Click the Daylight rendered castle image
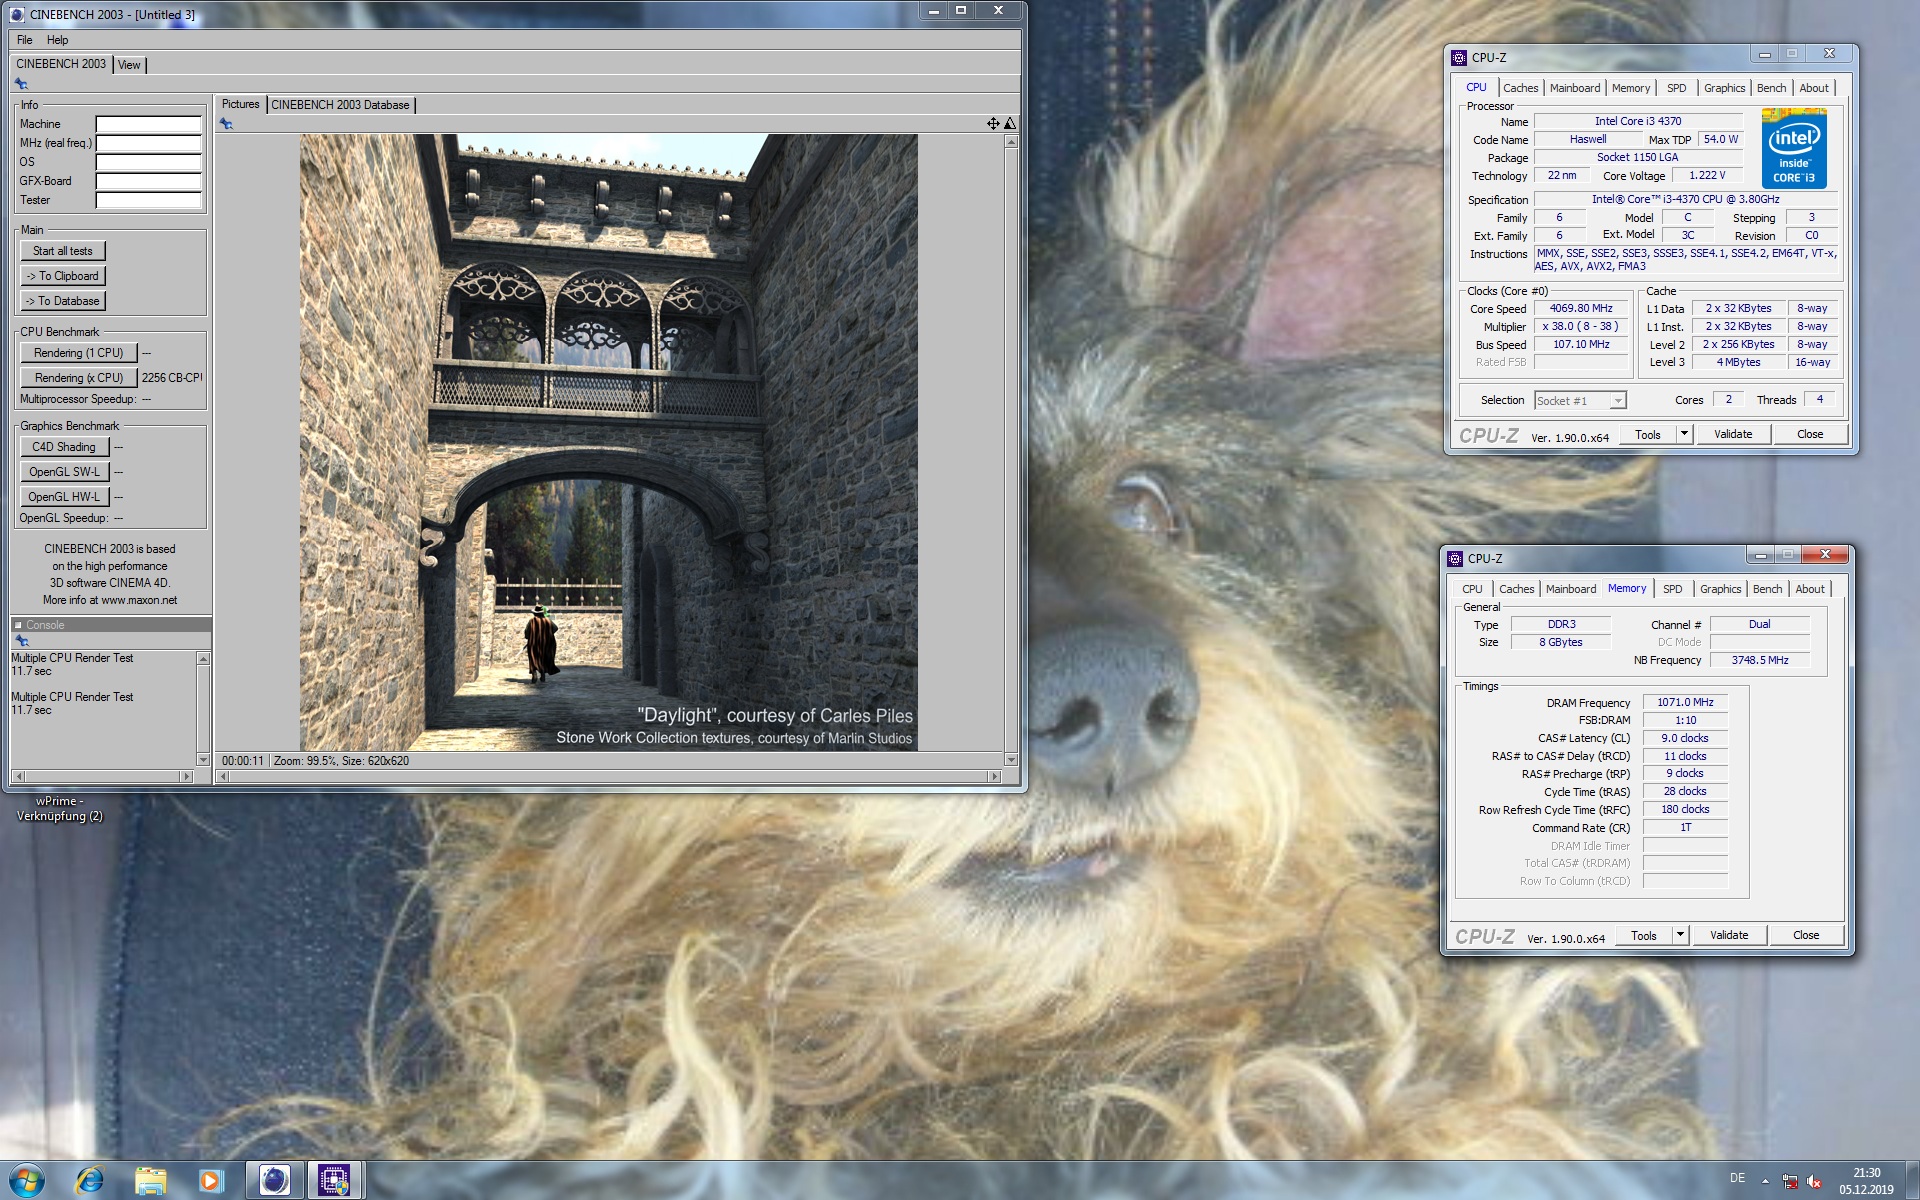 pyautogui.click(x=609, y=442)
